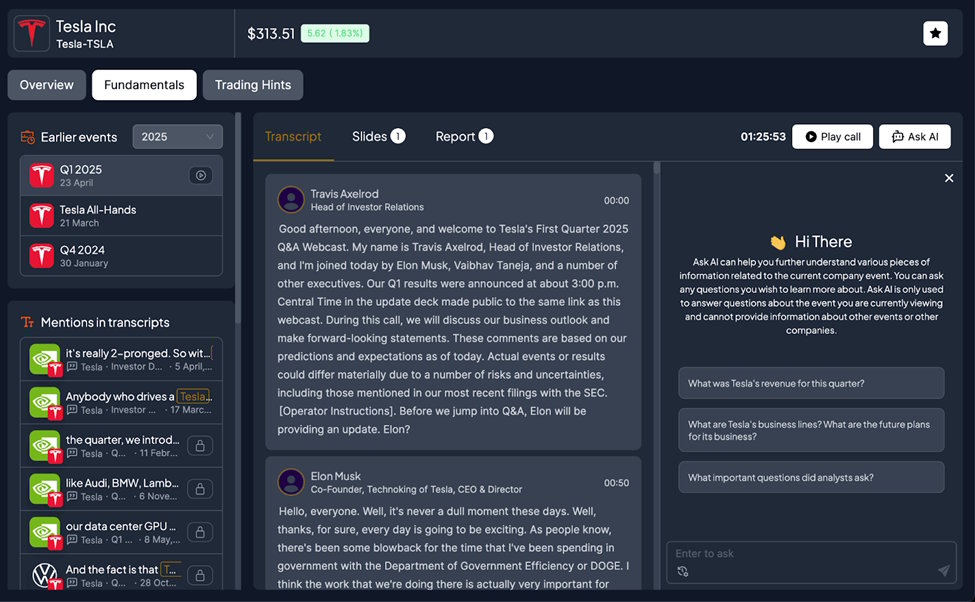Open the AI settings gear icon in the ask field
The image size is (975, 602).
coord(682,570)
